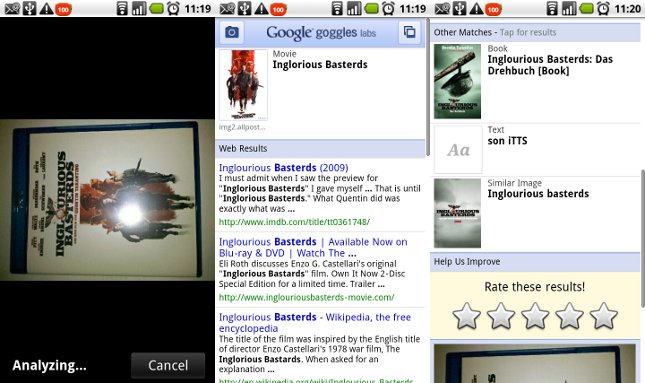The width and height of the screenshot is (645, 383).
Task: Rate results with the fifth star
Action: [603, 316]
